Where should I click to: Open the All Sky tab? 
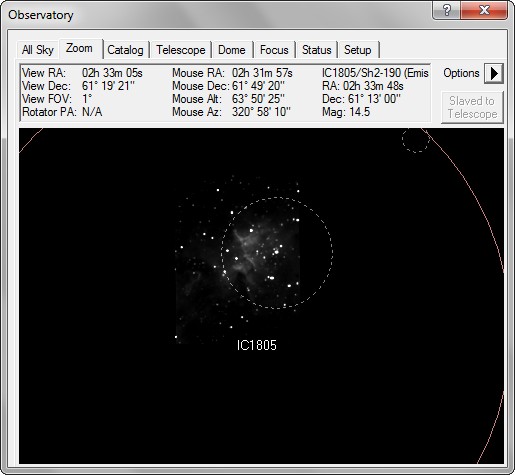(x=38, y=50)
